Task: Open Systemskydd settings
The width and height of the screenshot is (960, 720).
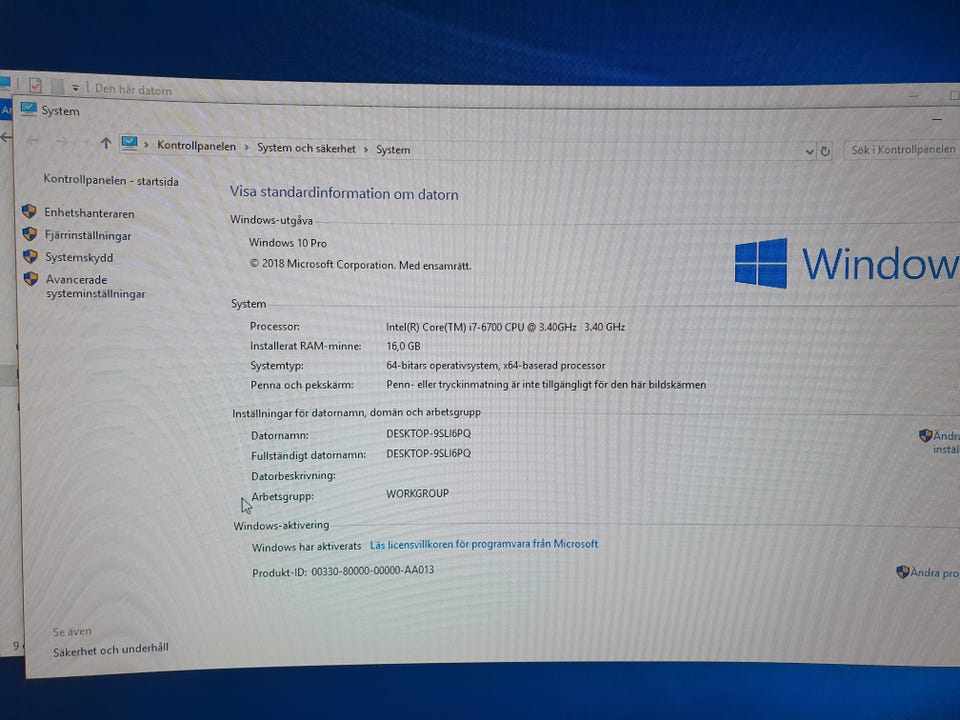Action: tap(79, 257)
